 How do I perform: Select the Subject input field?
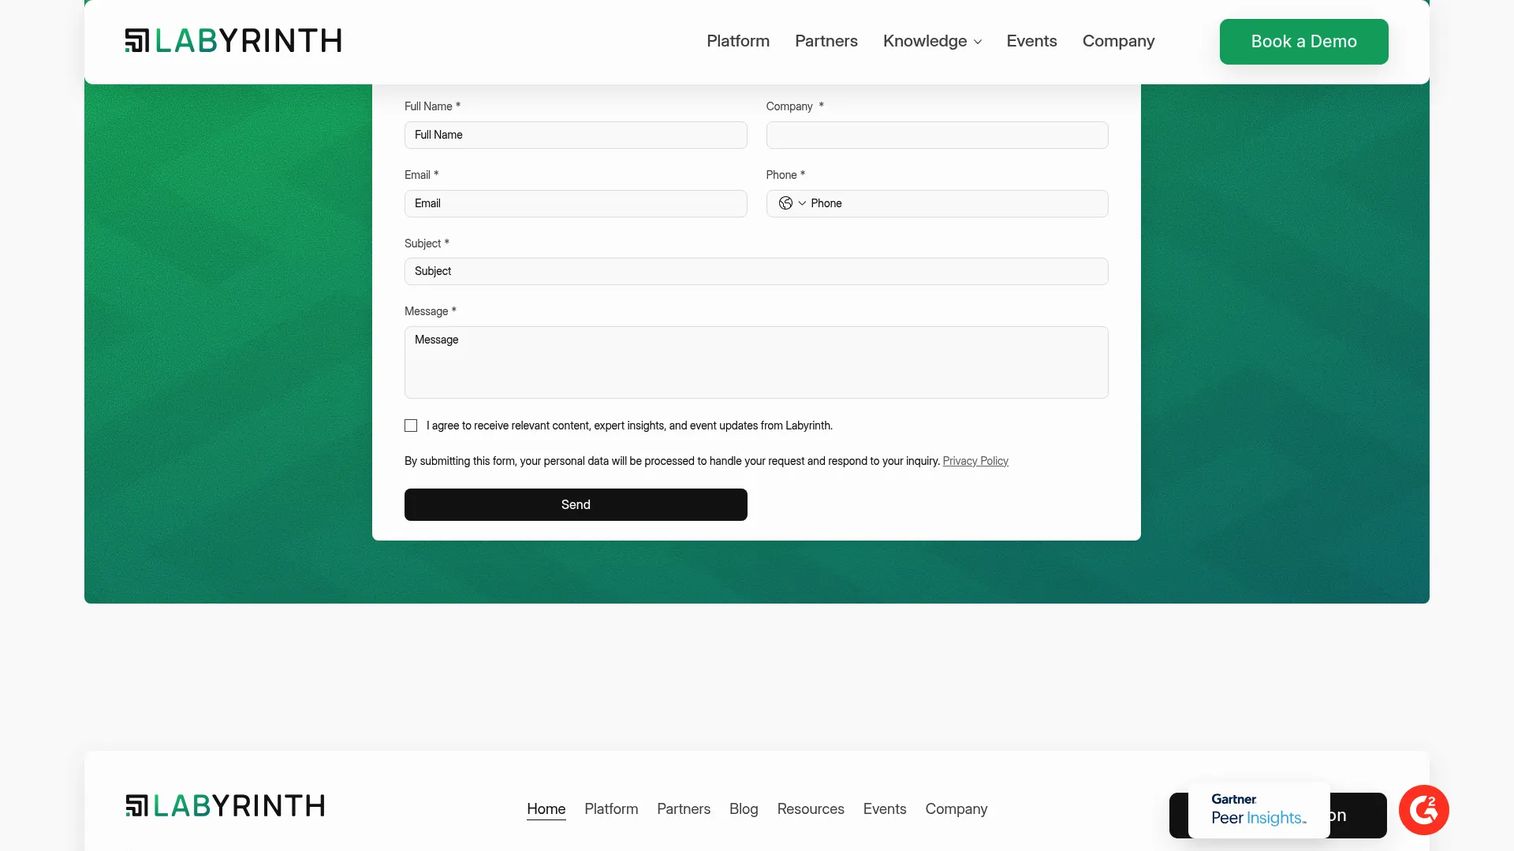[x=756, y=271]
